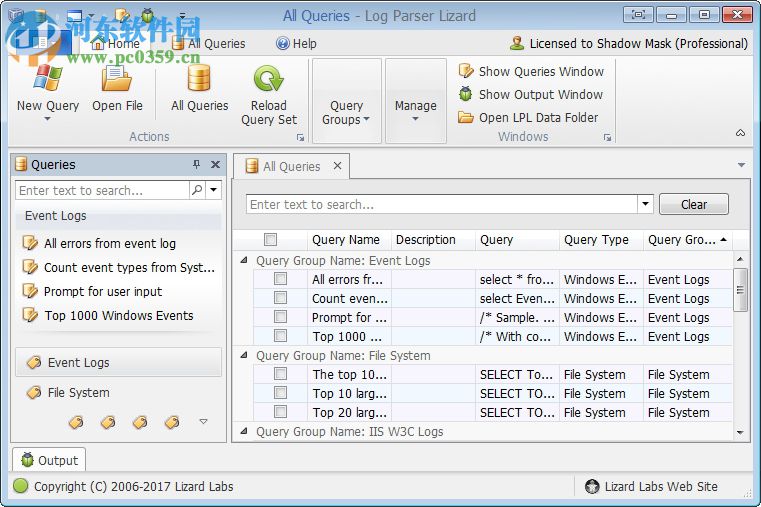761x507 pixels.
Task: Open the grid search box dropdown
Action: click(645, 204)
